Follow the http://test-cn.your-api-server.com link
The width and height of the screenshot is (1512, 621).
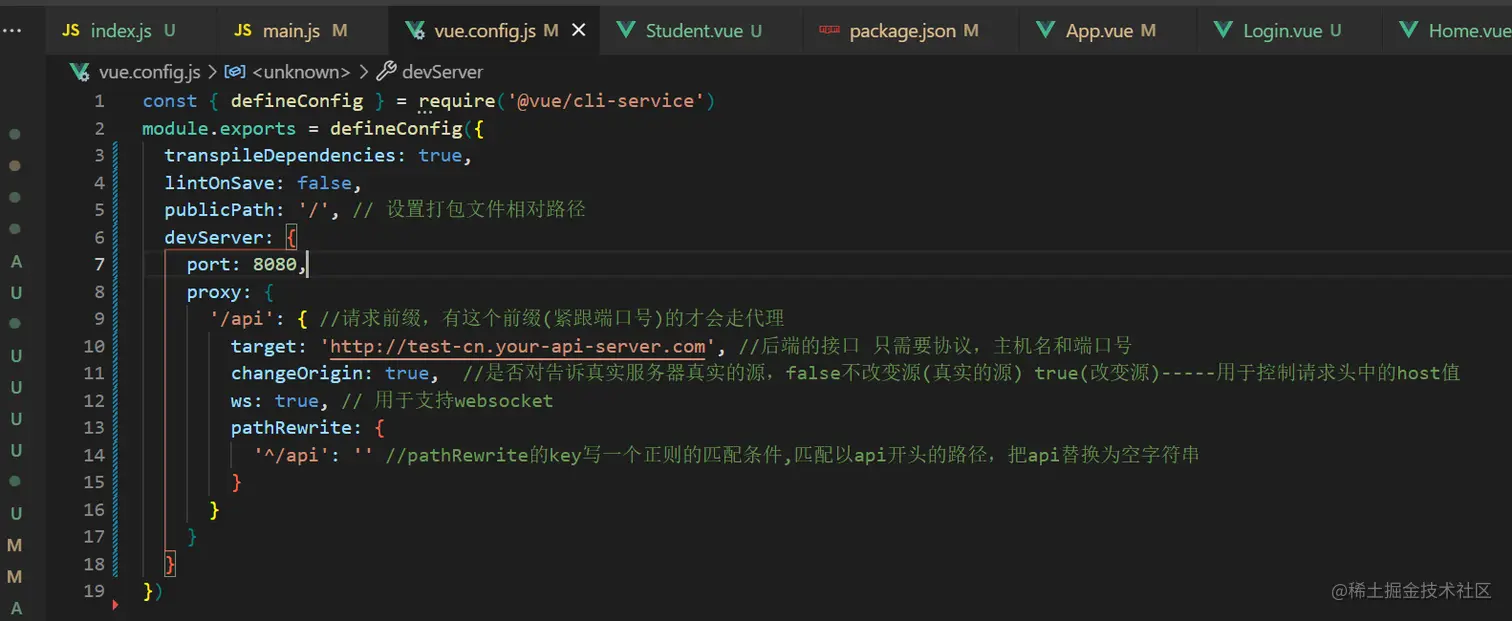coord(518,347)
